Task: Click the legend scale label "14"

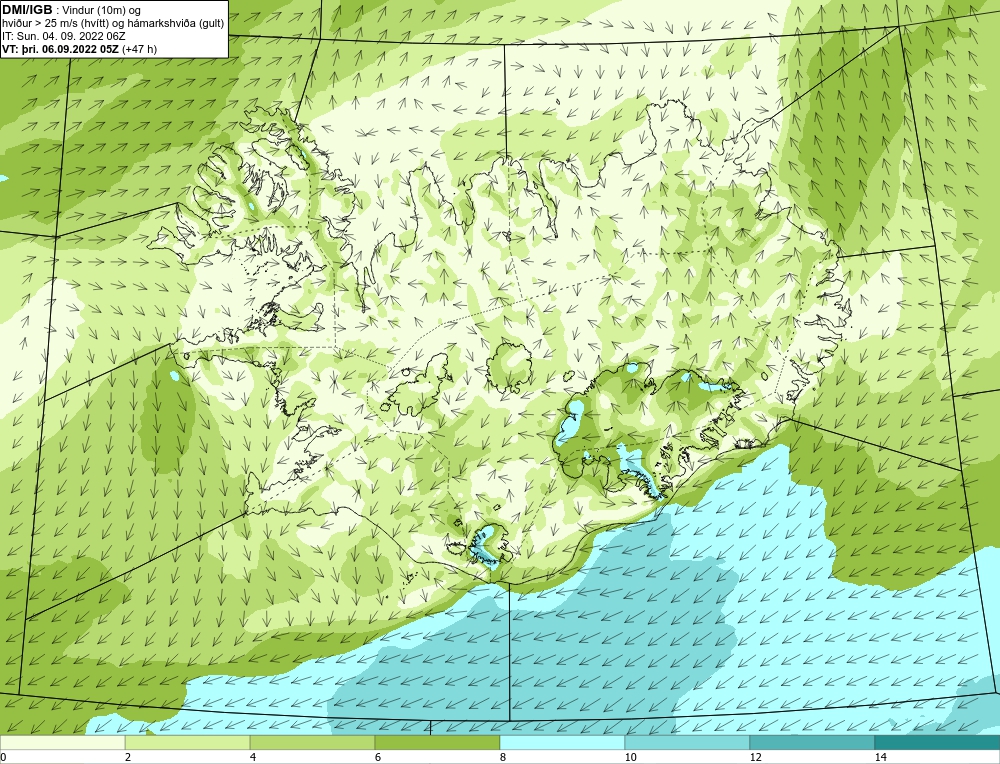Action: [880, 757]
